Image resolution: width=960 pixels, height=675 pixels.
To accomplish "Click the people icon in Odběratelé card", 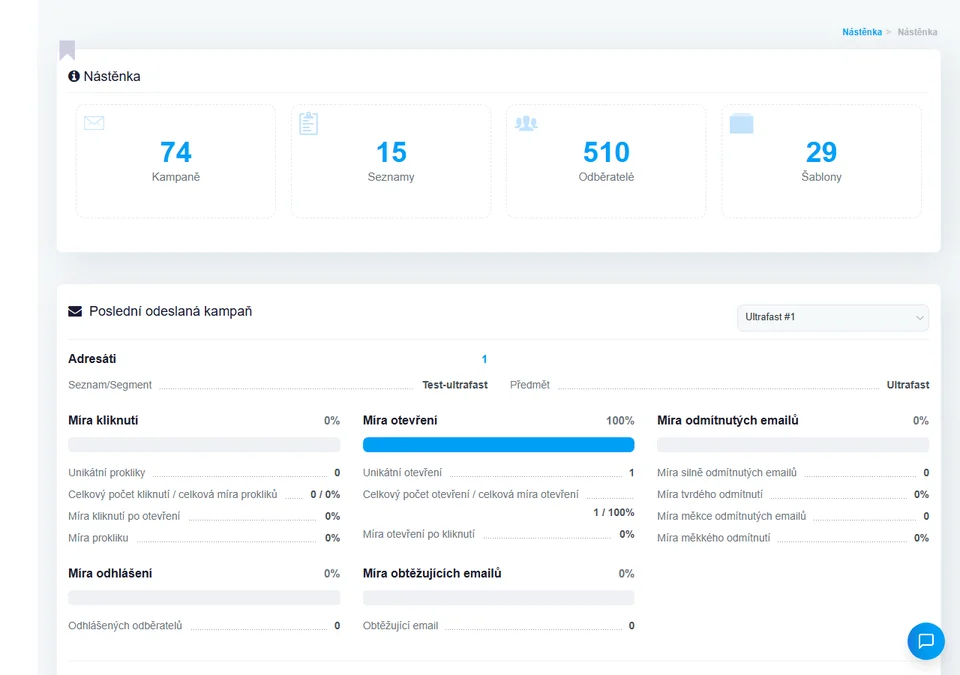I will [x=526, y=123].
